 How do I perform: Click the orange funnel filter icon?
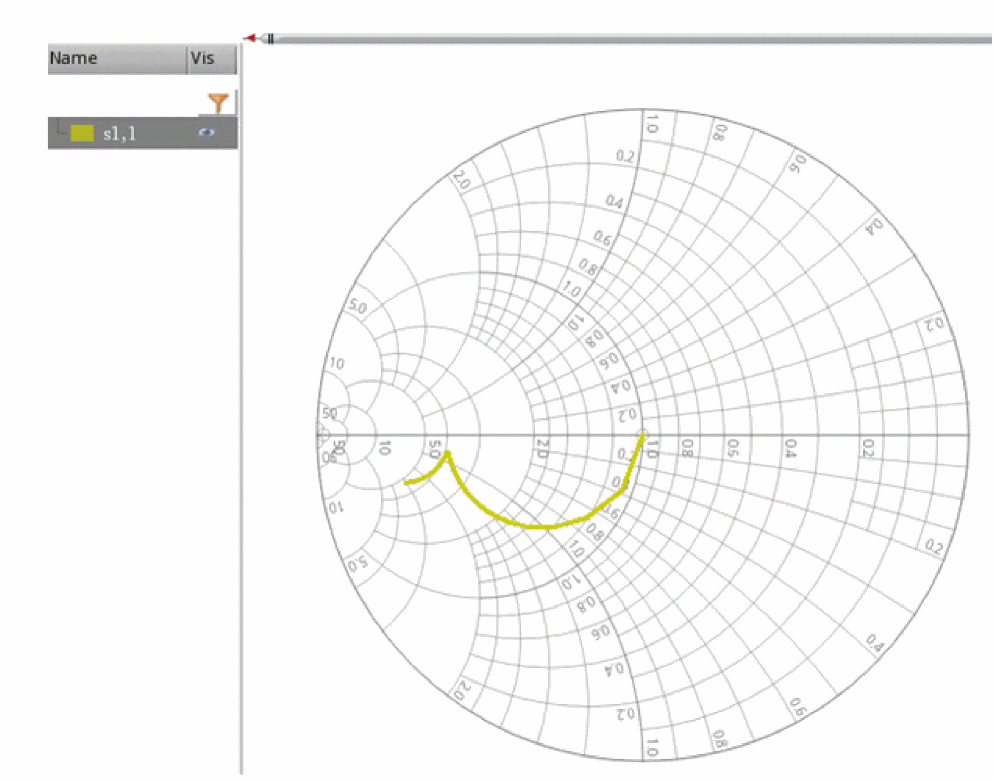pyautogui.click(x=218, y=101)
